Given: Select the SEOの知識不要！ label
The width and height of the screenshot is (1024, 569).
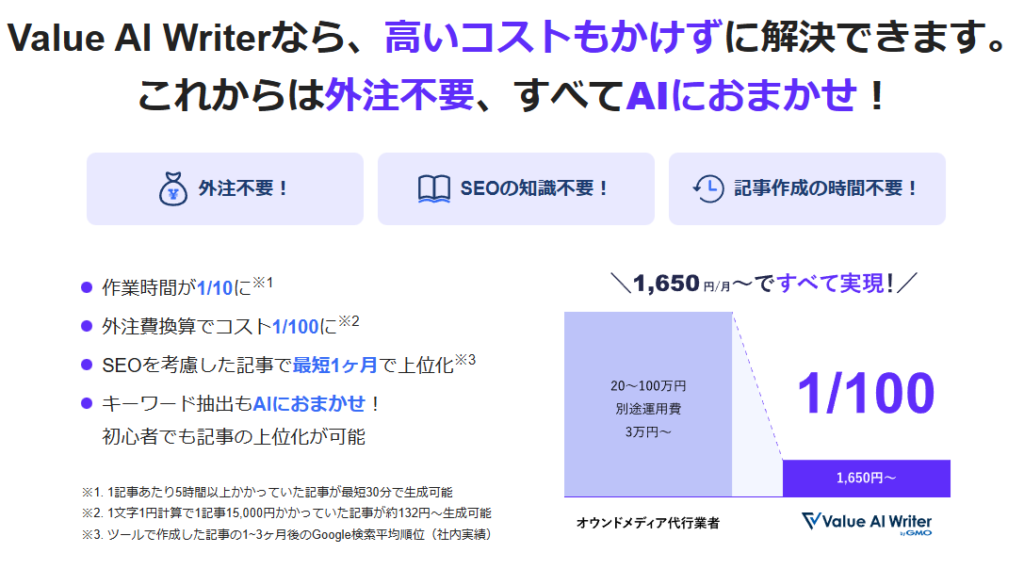Looking at the screenshot, I should coord(535,189).
